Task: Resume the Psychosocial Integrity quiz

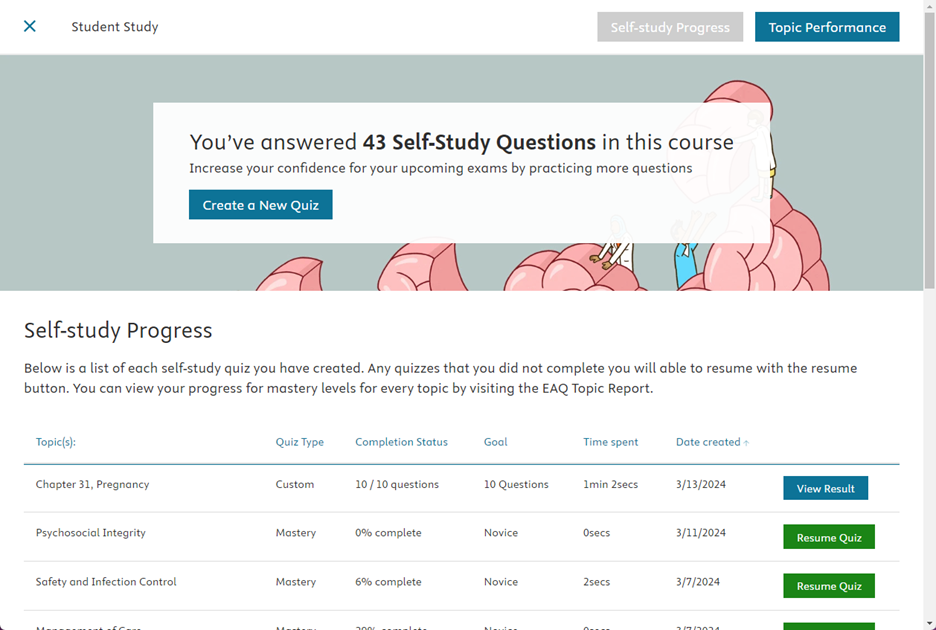Action: click(828, 536)
